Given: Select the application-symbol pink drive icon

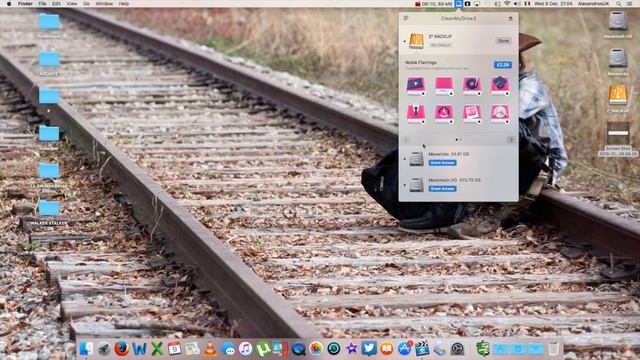Looking at the screenshot, I should coord(500,113).
